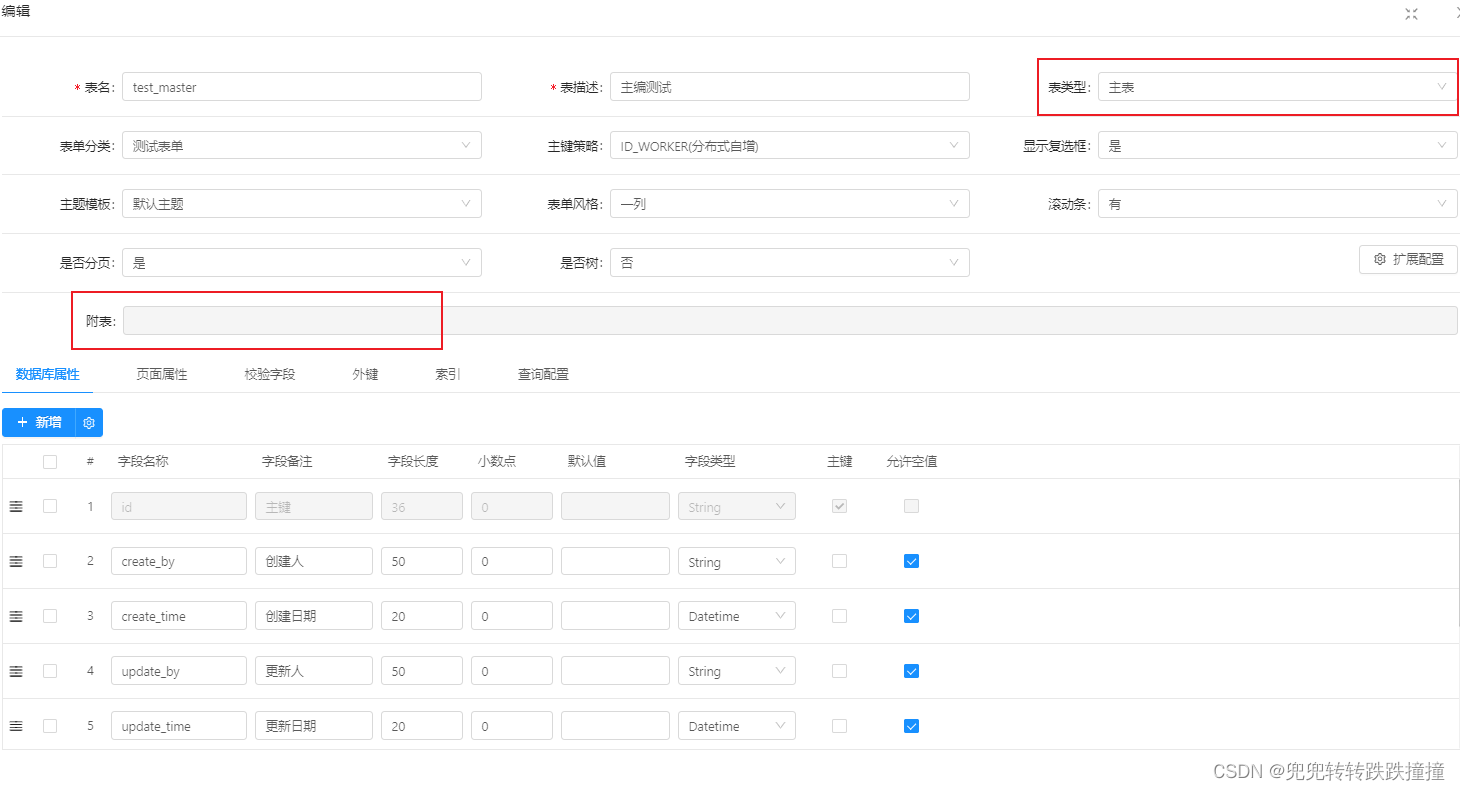Uncheck 允许空值 for update_time row
This screenshot has width=1460, height=790.
coord(911,726)
